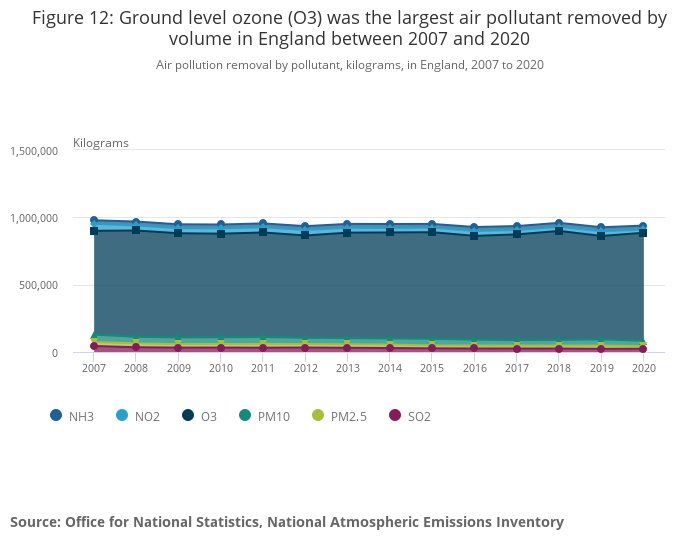Click the 2014 x-axis year label
700x549 pixels.
click(x=390, y=368)
